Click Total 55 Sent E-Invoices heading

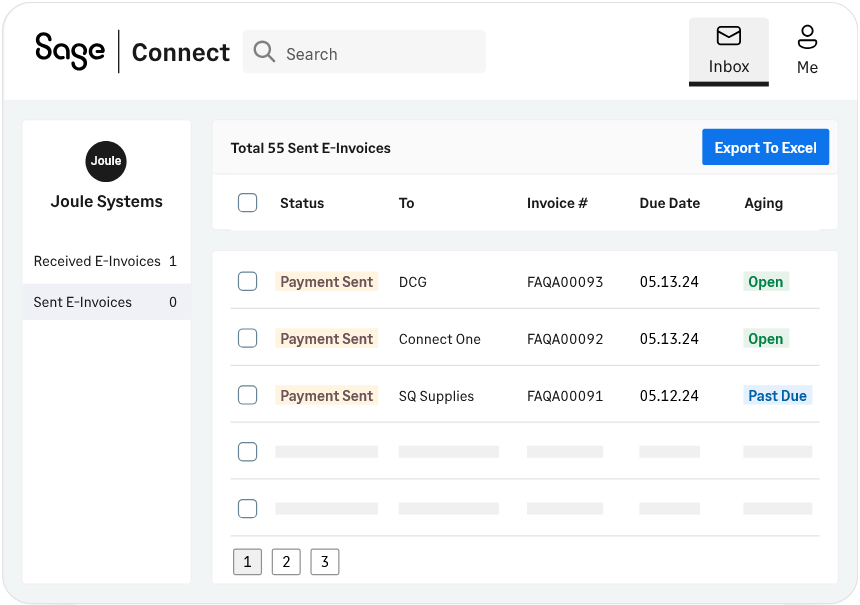(310, 148)
